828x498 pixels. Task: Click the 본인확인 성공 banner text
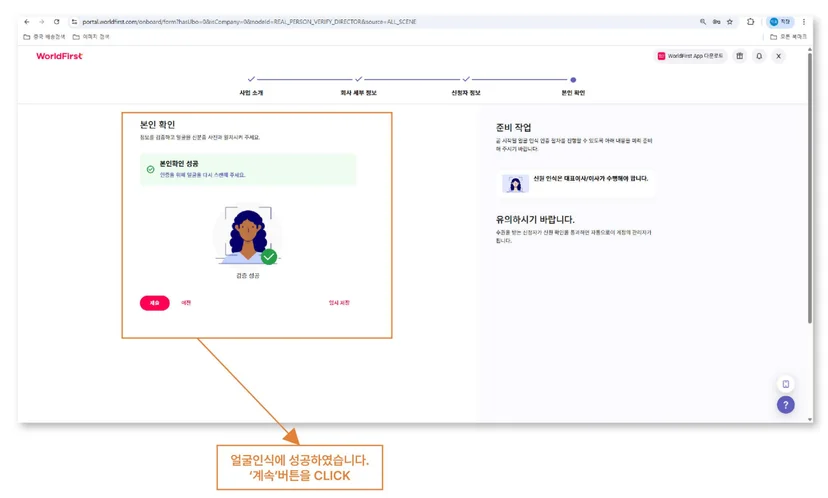[x=179, y=164]
